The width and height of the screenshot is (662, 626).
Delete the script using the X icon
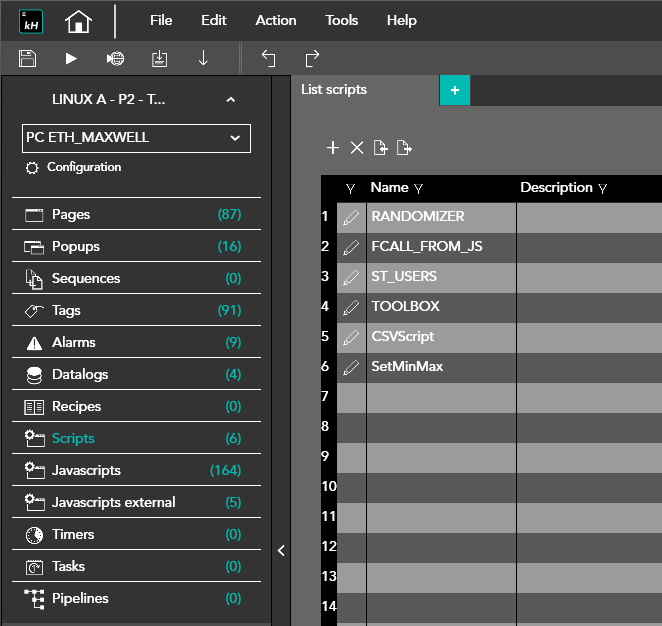tap(357, 148)
